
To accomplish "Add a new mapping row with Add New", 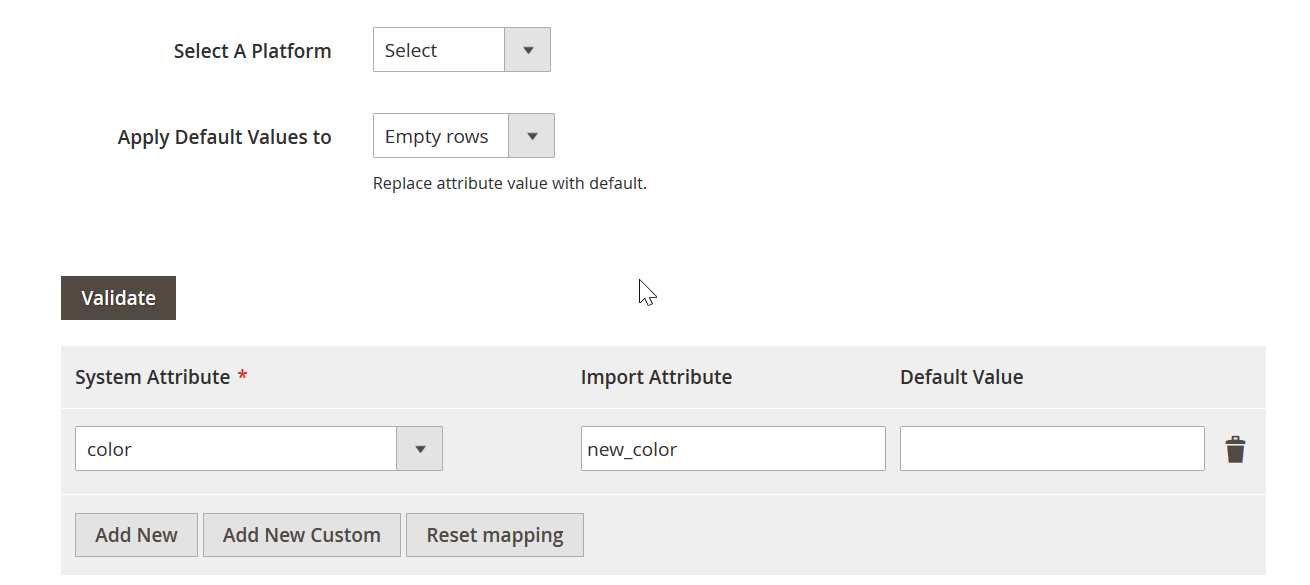I will point(136,535).
